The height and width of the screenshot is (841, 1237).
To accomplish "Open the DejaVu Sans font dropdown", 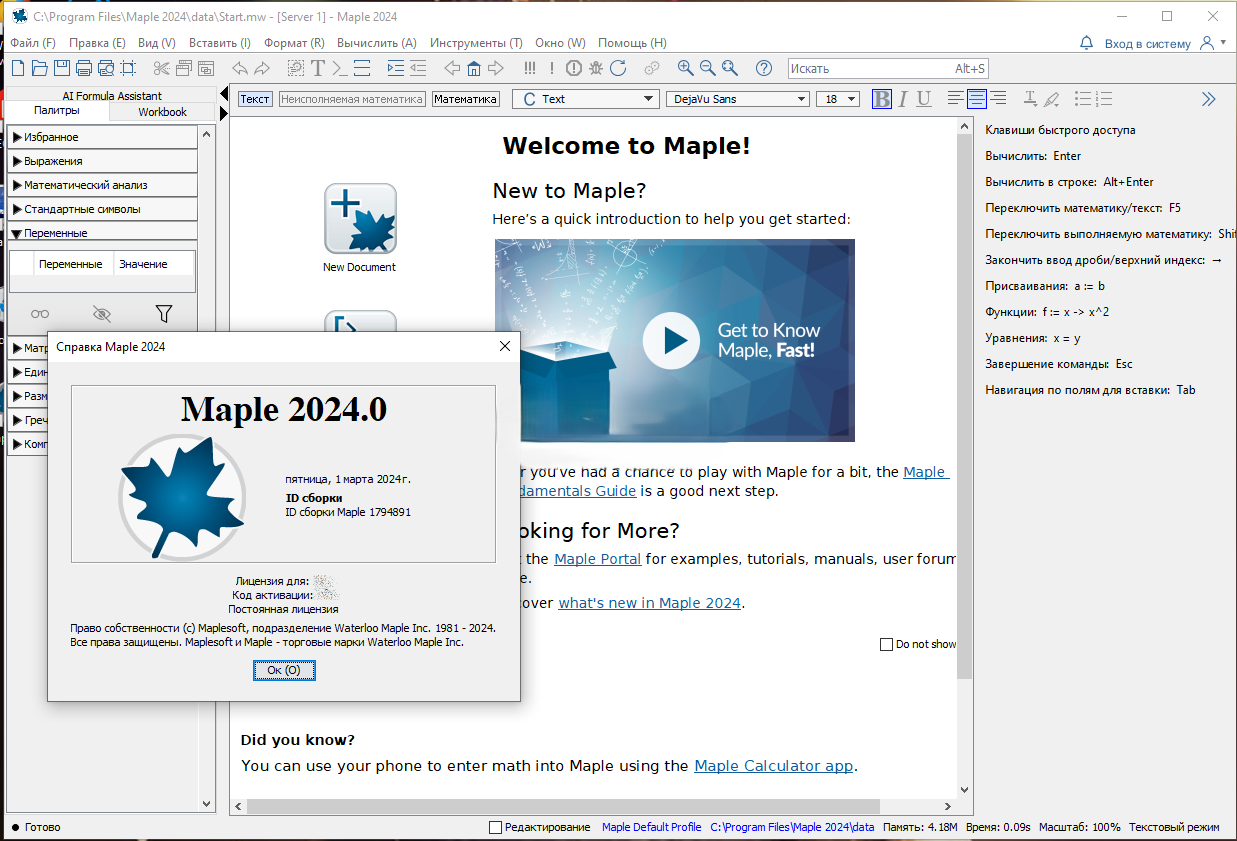I will pos(737,99).
